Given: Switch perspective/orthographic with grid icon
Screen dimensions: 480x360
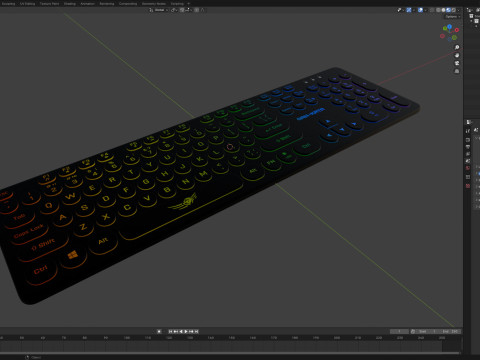Looking at the screenshot, I should tap(457, 71).
